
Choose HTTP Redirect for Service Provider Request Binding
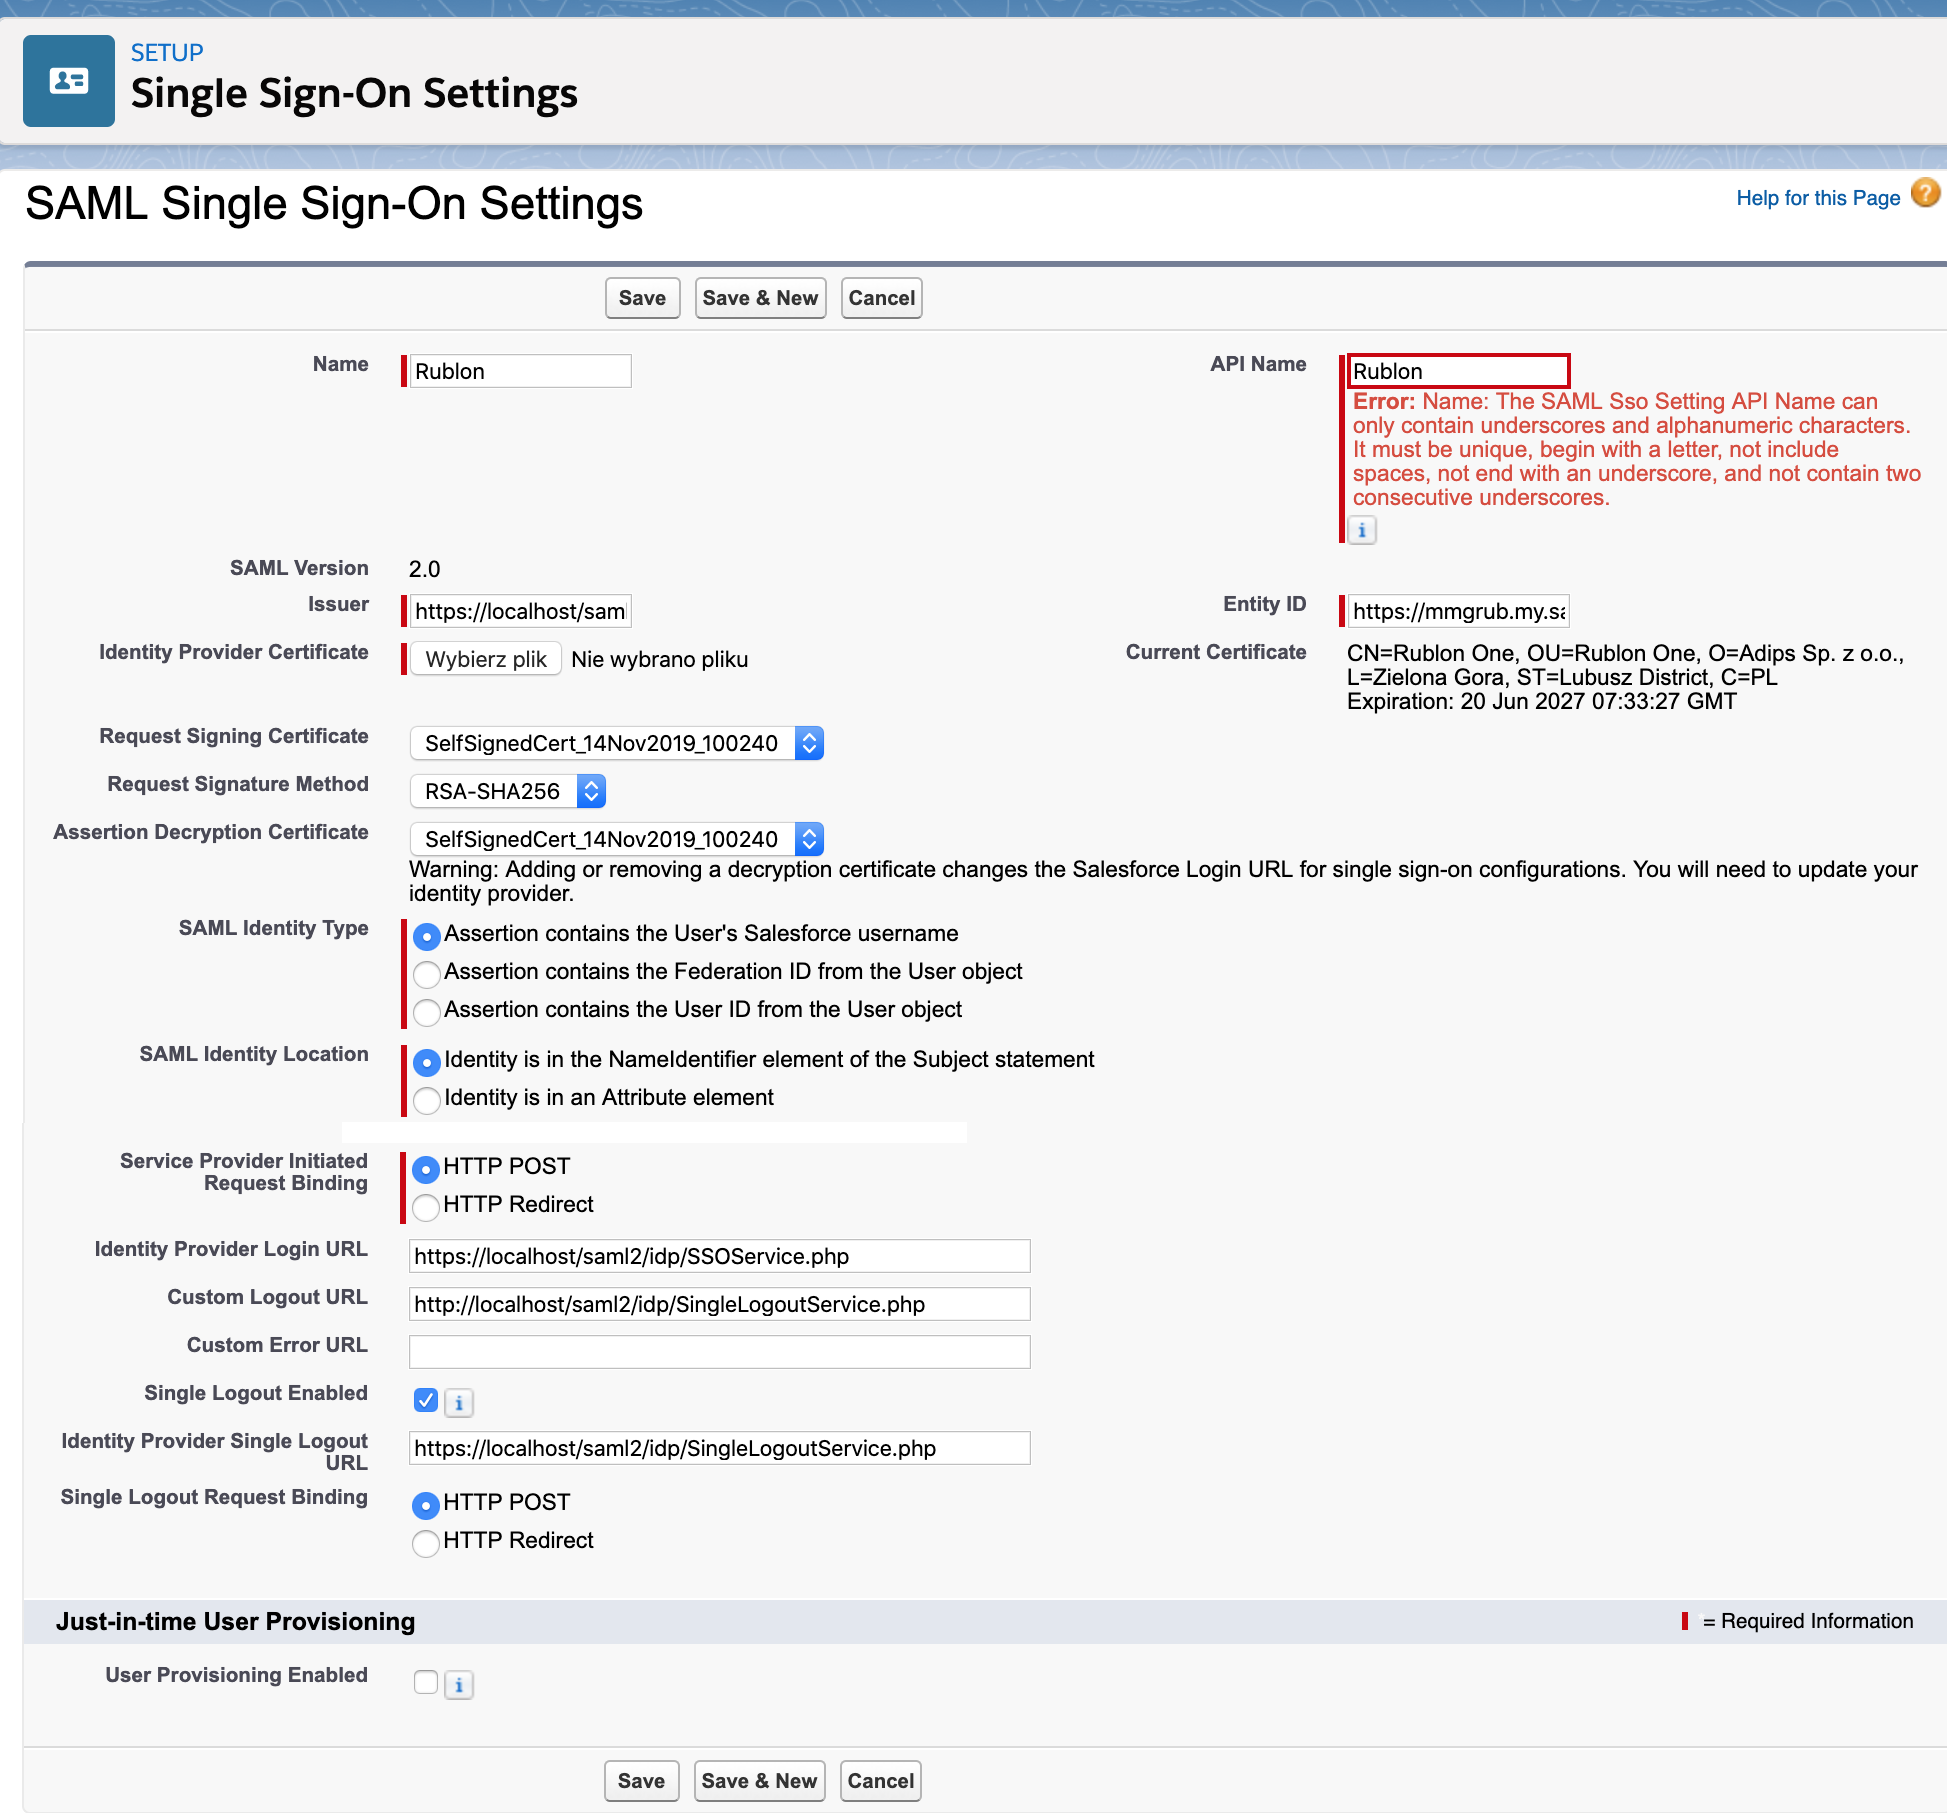pyautogui.click(x=426, y=1206)
